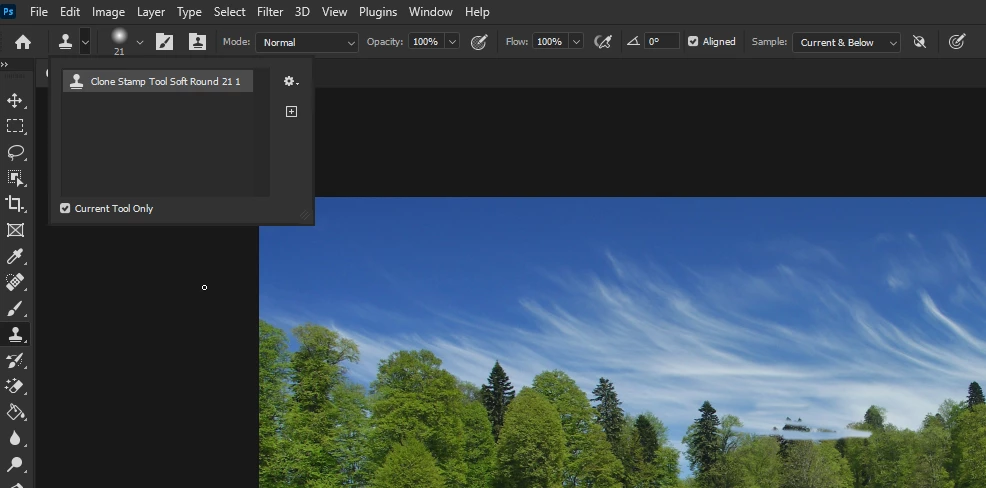This screenshot has width=986, height=488.
Task: Toggle the Brush Settings panel icon
Action: click(164, 42)
